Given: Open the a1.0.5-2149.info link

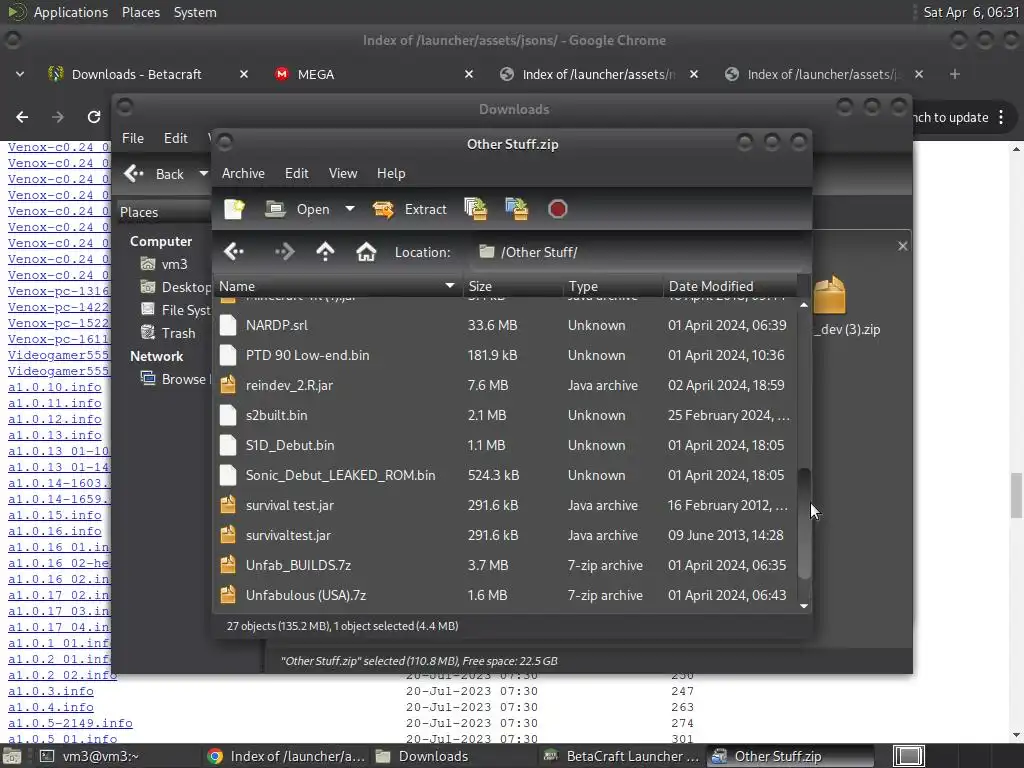Looking at the screenshot, I should point(71,723).
